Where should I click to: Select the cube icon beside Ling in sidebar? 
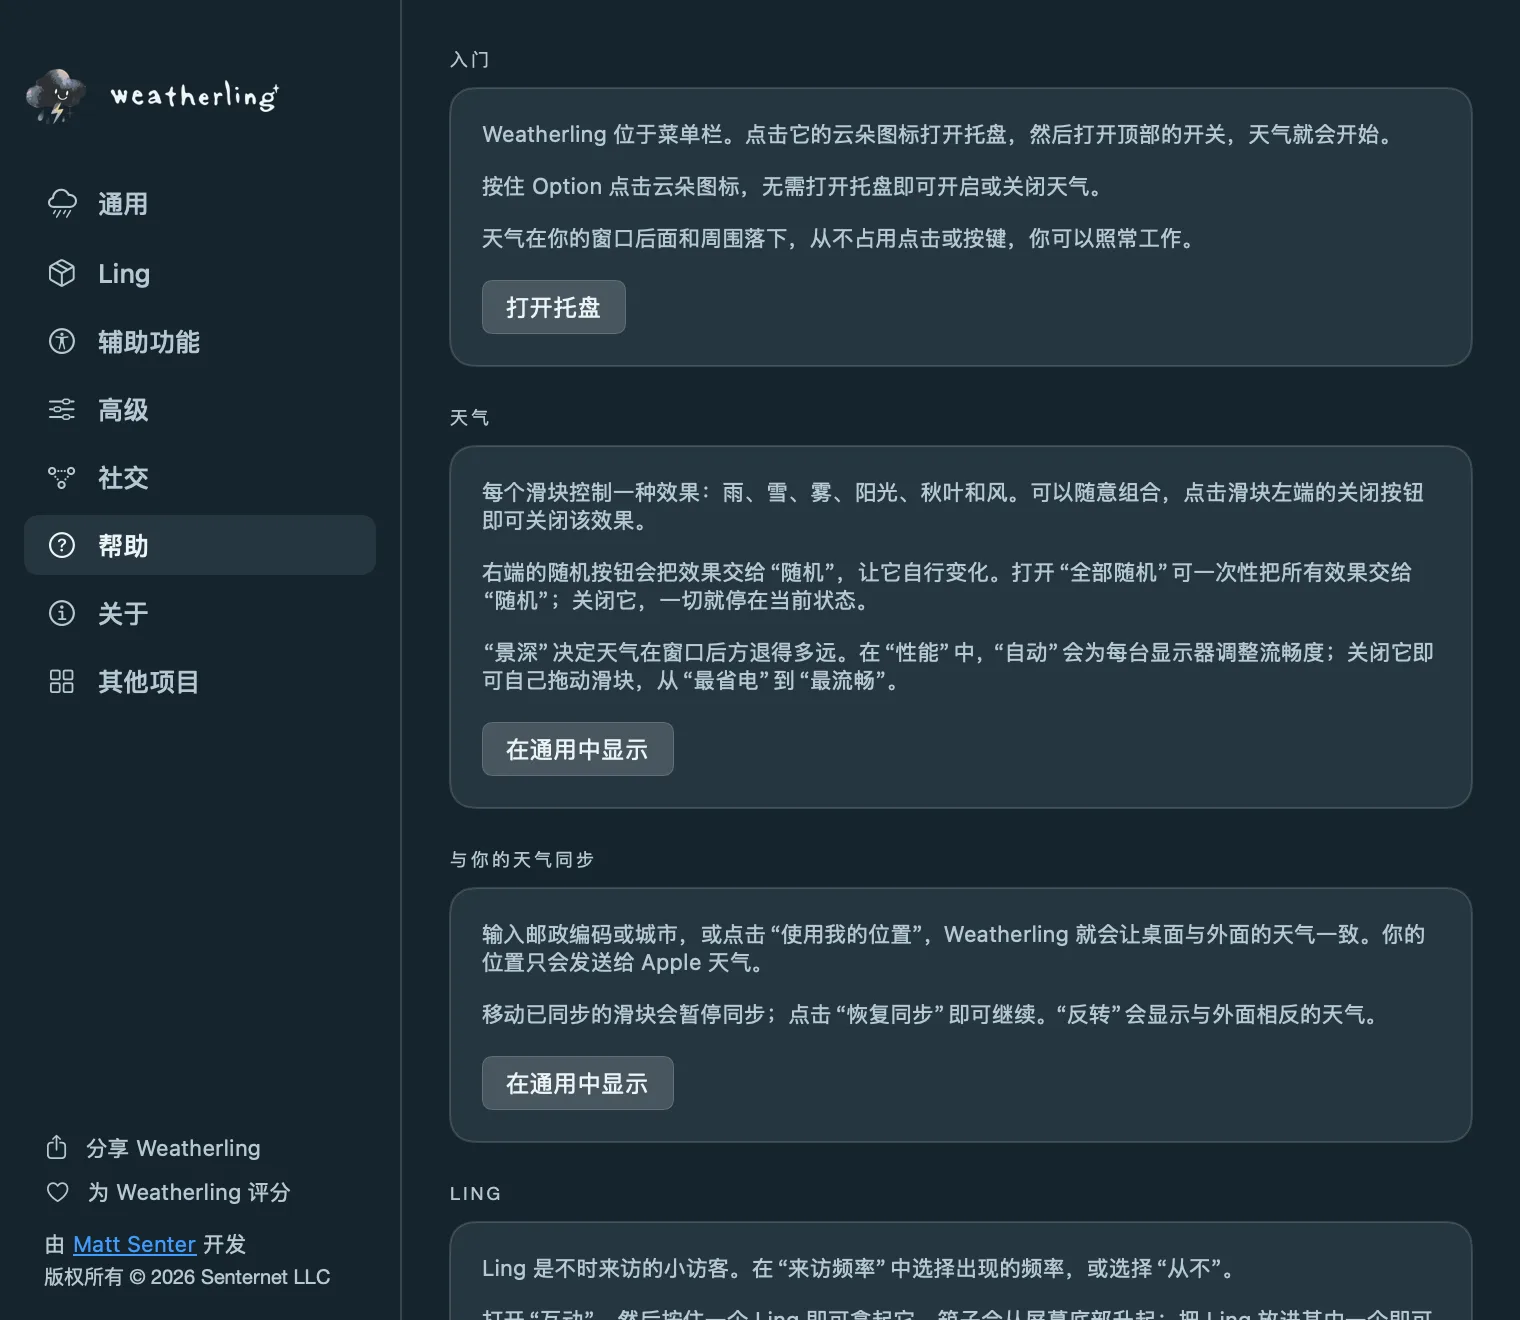[62, 273]
